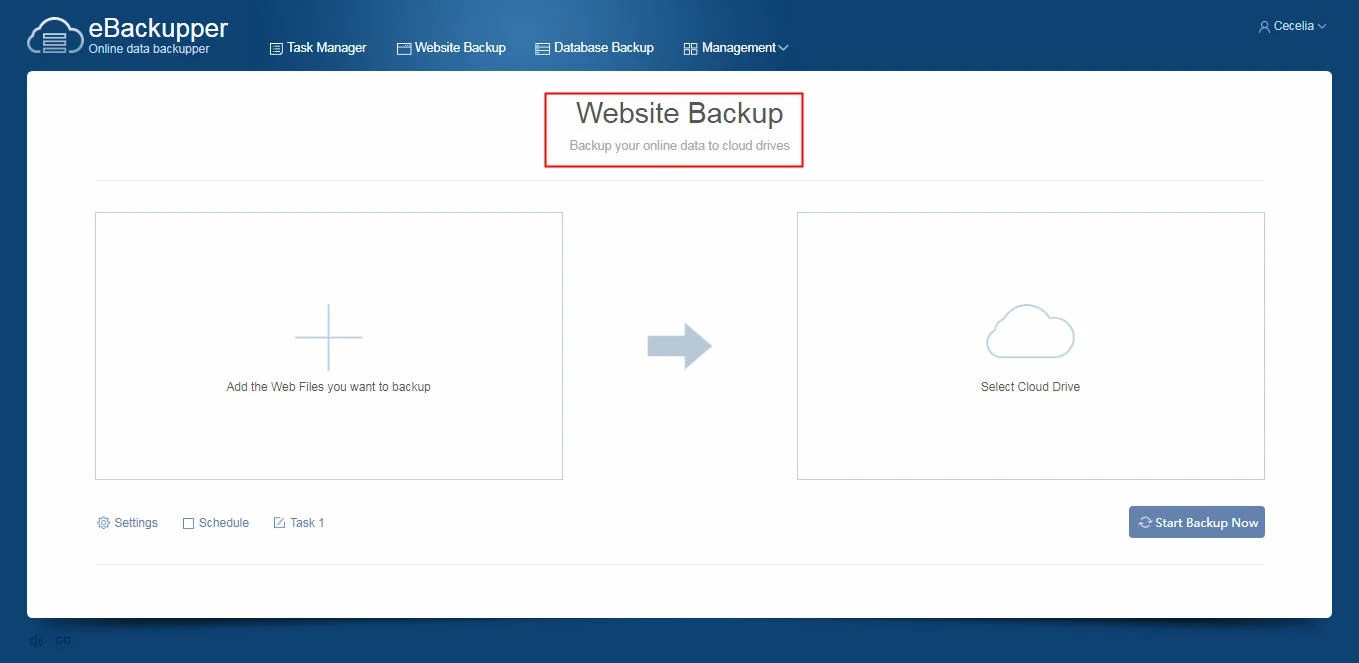Image resolution: width=1359 pixels, height=663 pixels.
Task: Click the gray arrow between the panels
Action: [x=681, y=346]
